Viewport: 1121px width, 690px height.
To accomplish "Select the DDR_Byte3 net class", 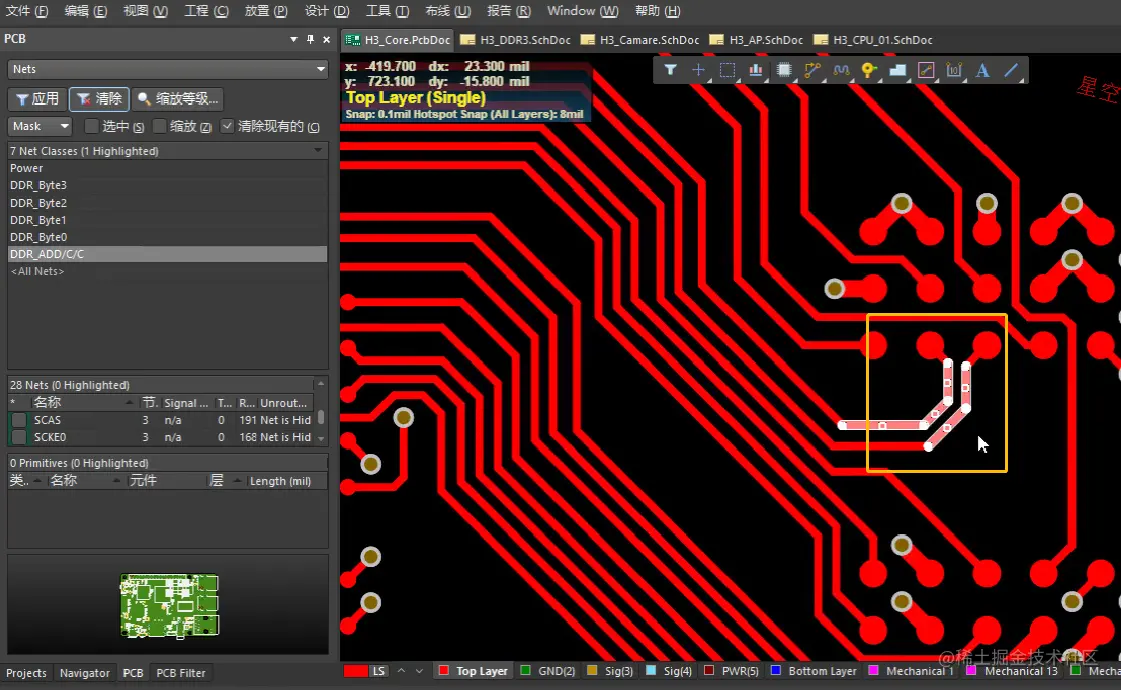I will (167, 185).
